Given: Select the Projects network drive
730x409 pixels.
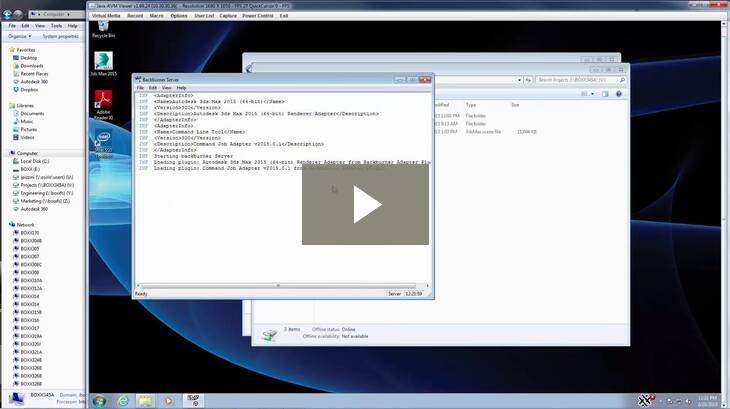Looking at the screenshot, I should (x=47, y=185).
